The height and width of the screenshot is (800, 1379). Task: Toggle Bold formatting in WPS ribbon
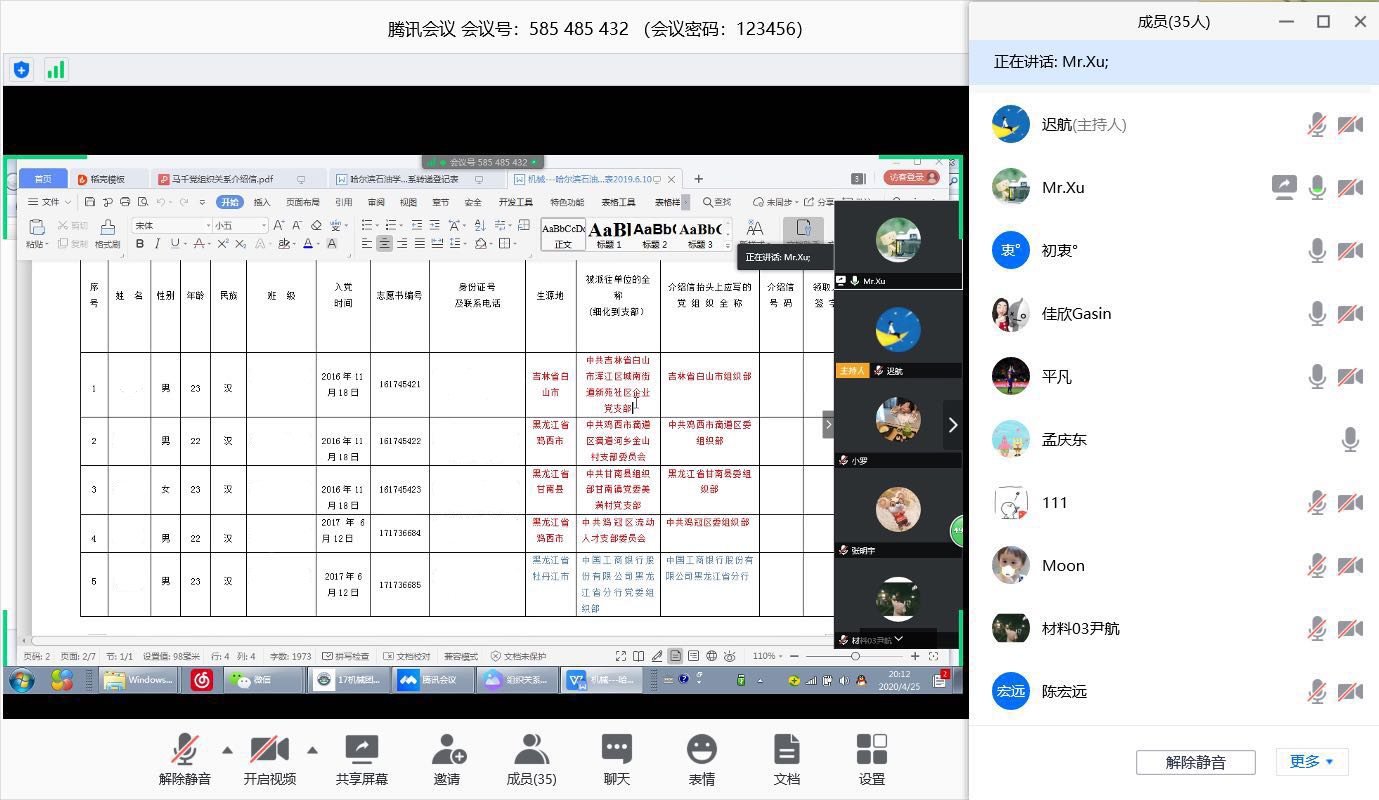click(x=140, y=243)
